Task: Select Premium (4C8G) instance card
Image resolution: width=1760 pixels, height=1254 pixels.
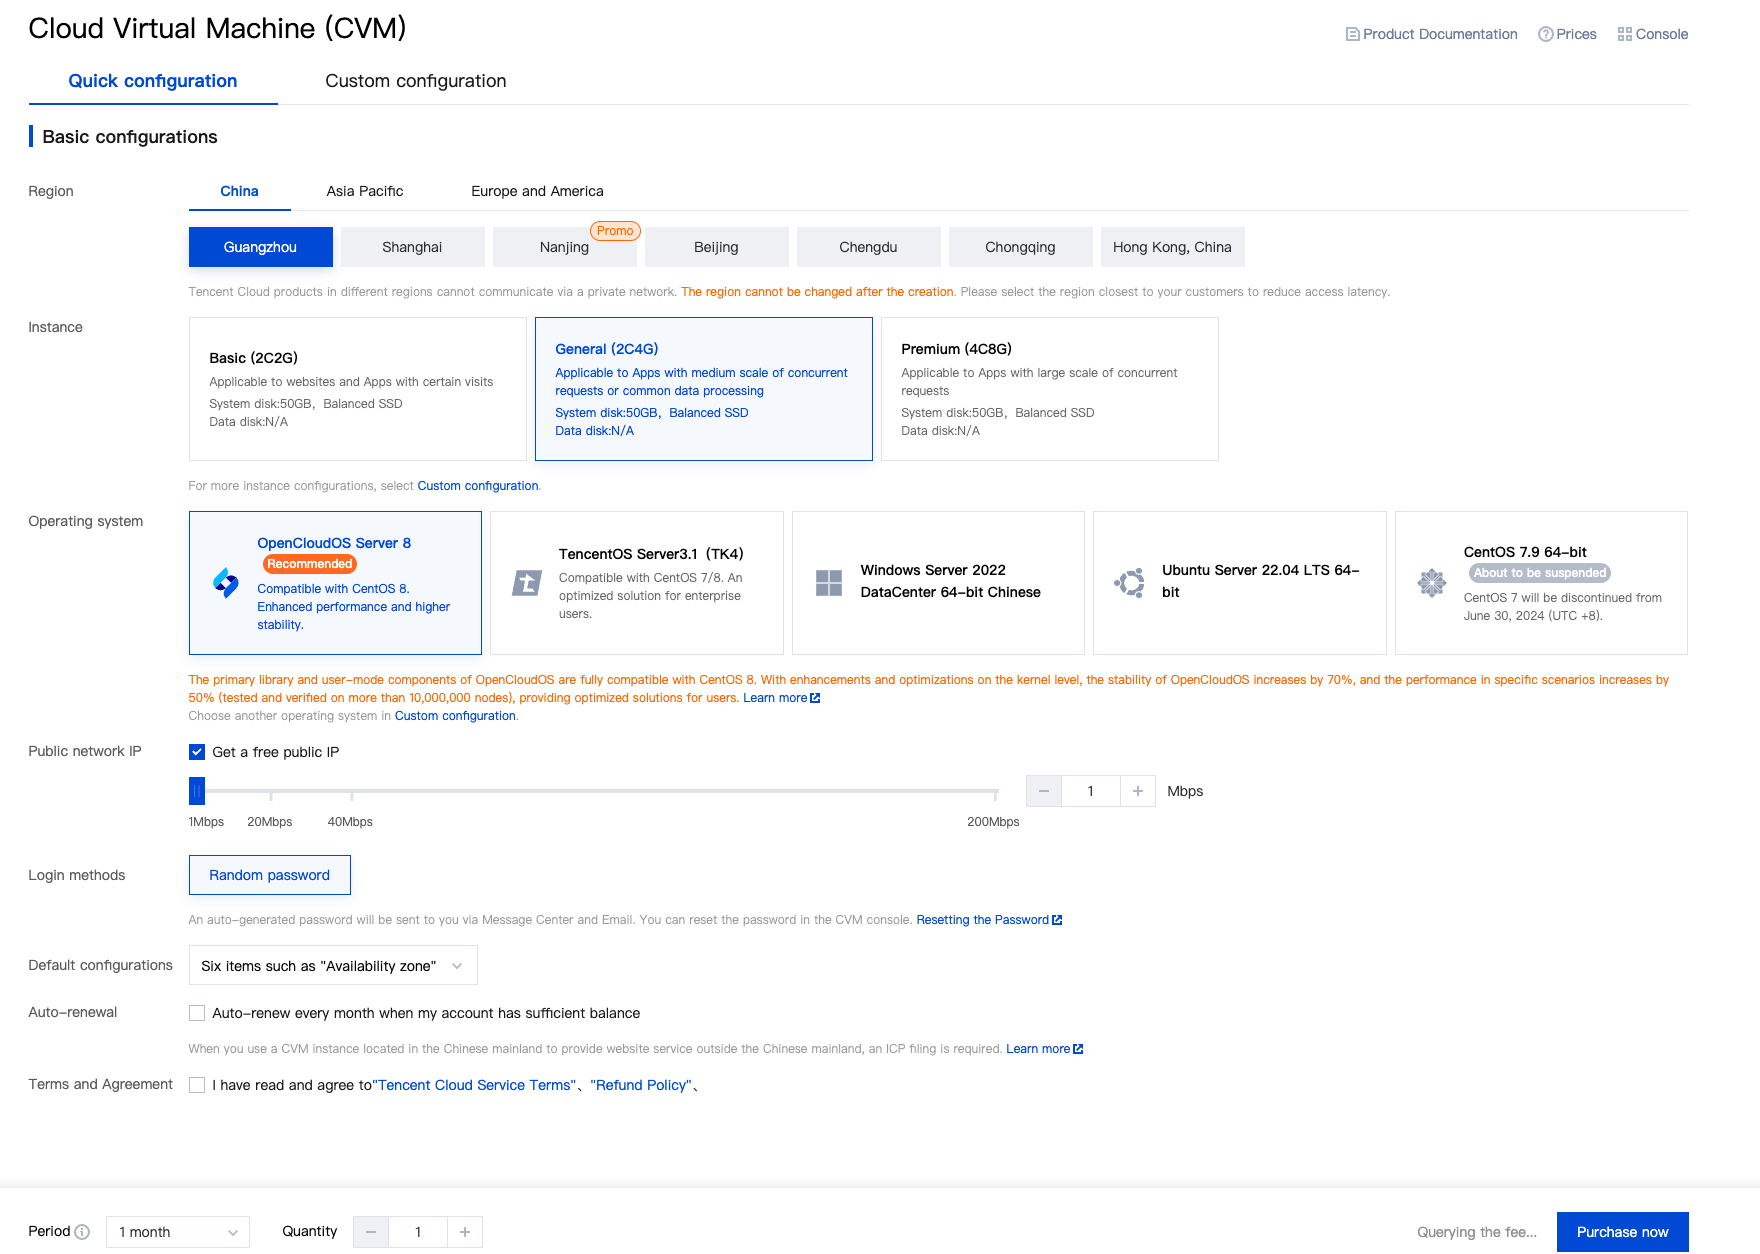Action: click(1050, 389)
